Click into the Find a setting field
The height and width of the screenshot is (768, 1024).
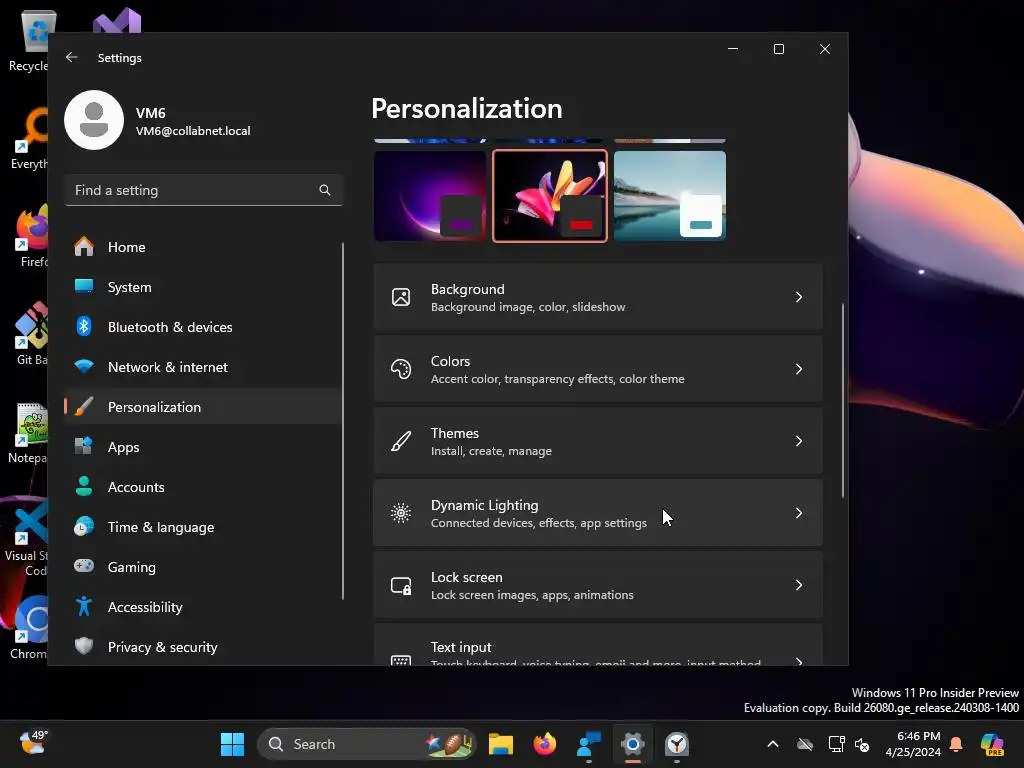pyautogui.click(x=204, y=190)
